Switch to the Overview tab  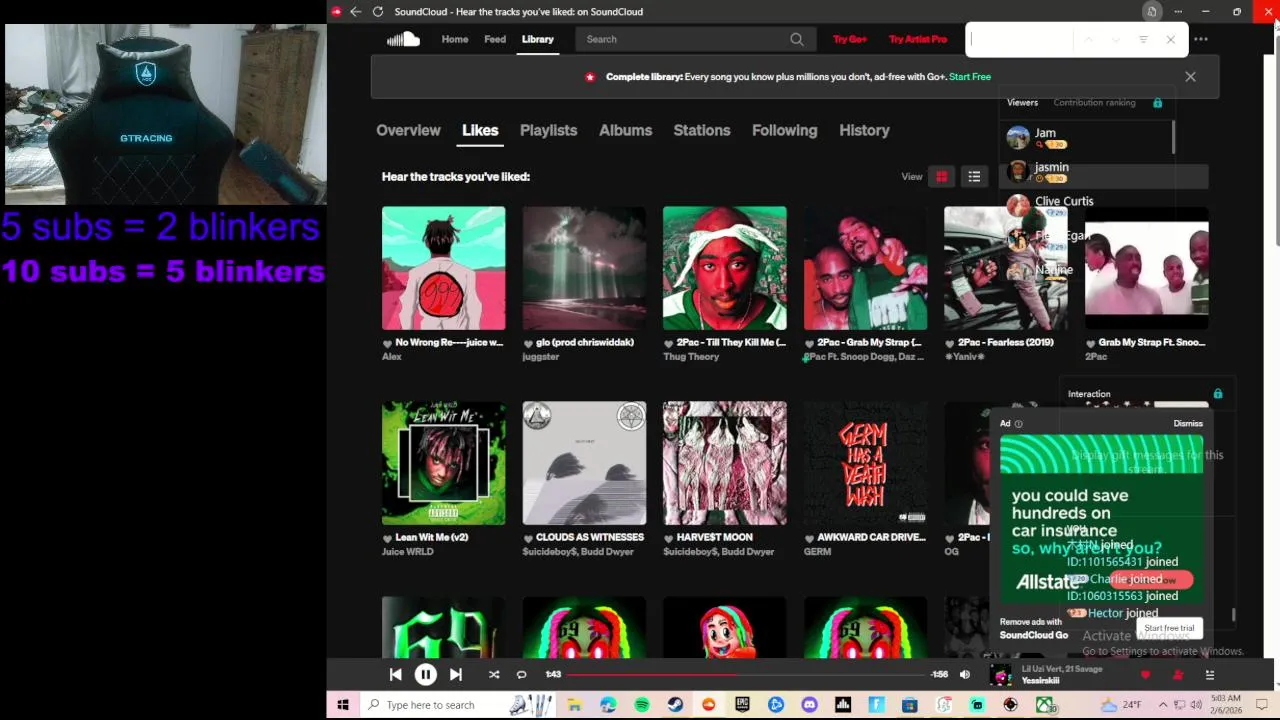(408, 130)
